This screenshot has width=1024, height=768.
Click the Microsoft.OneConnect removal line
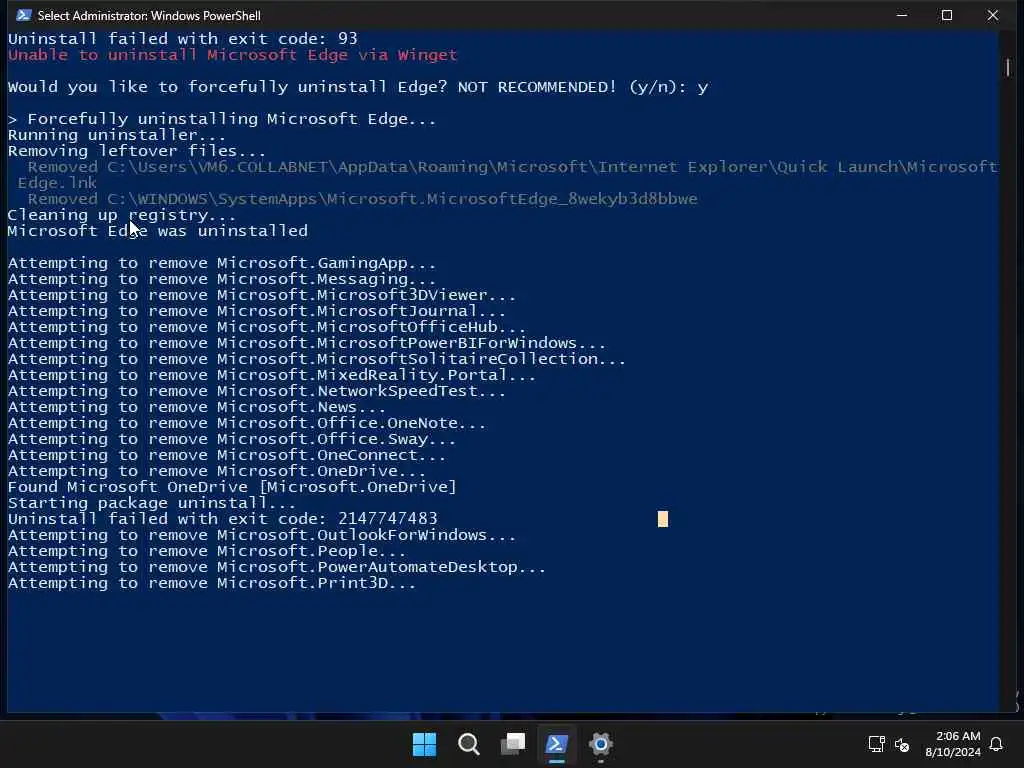click(x=227, y=455)
